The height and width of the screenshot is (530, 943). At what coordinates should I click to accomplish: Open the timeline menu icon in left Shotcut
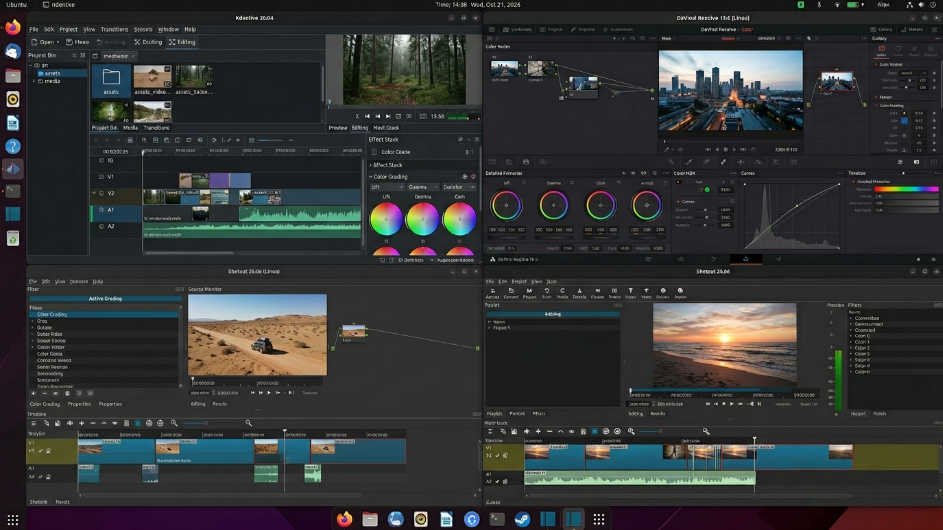34,424
